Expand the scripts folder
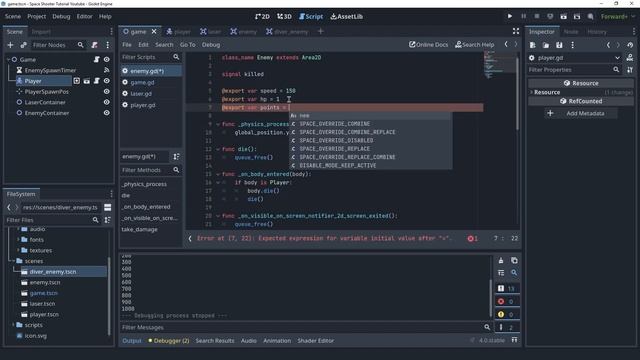The width and height of the screenshot is (640, 360). pyautogui.click(x=13, y=325)
